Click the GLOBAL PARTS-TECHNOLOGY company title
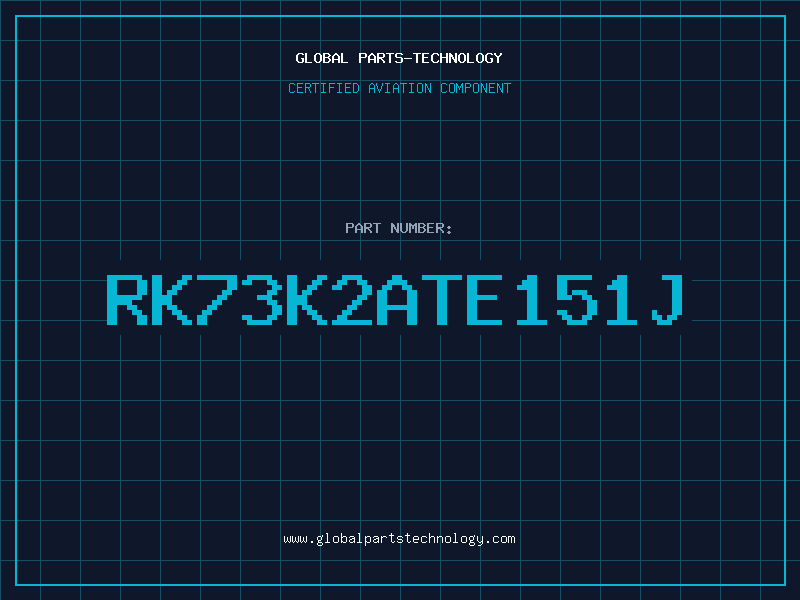The image size is (800, 600). point(399,58)
